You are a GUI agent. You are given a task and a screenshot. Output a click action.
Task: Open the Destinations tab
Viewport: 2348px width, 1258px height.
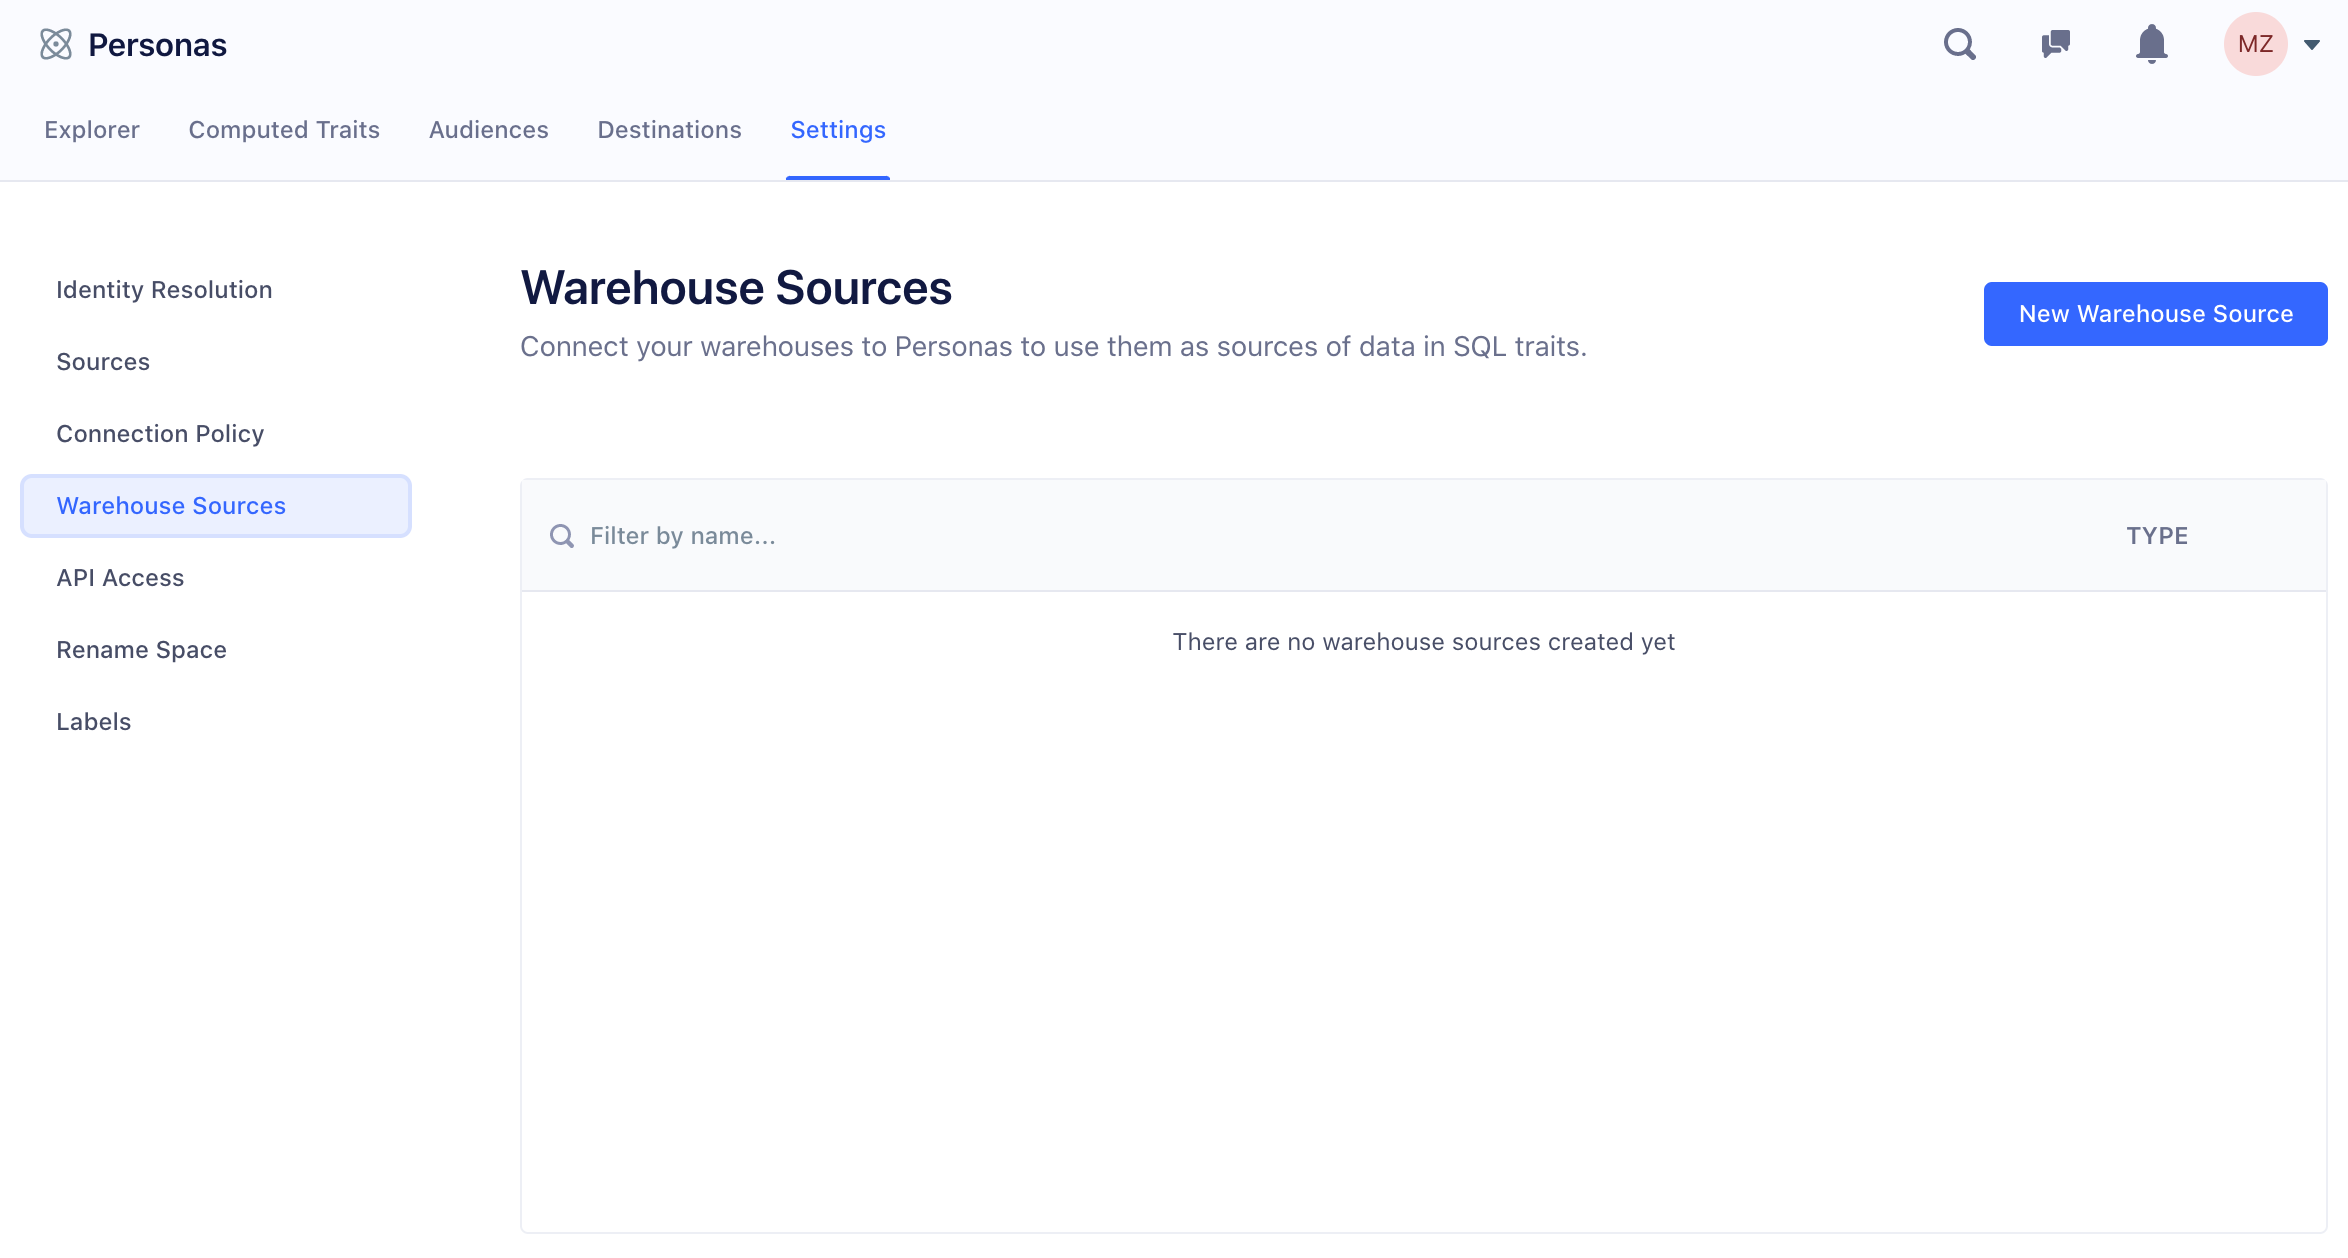pyautogui.click(x=669, y=130)
